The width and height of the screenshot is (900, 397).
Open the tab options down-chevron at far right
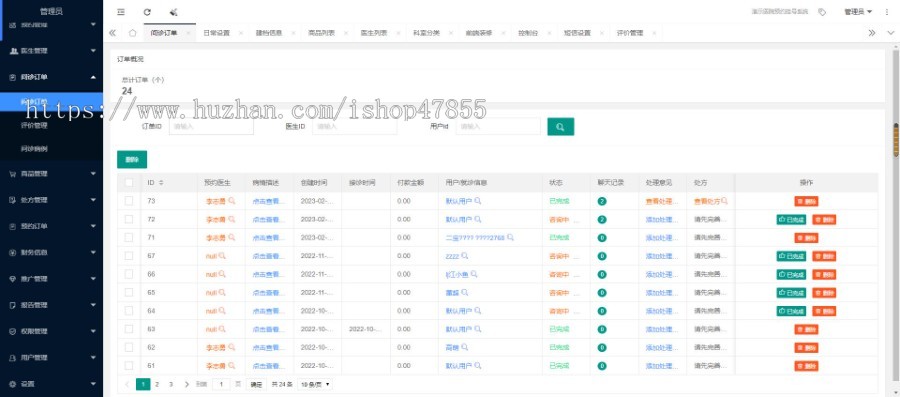coord(890,33)
